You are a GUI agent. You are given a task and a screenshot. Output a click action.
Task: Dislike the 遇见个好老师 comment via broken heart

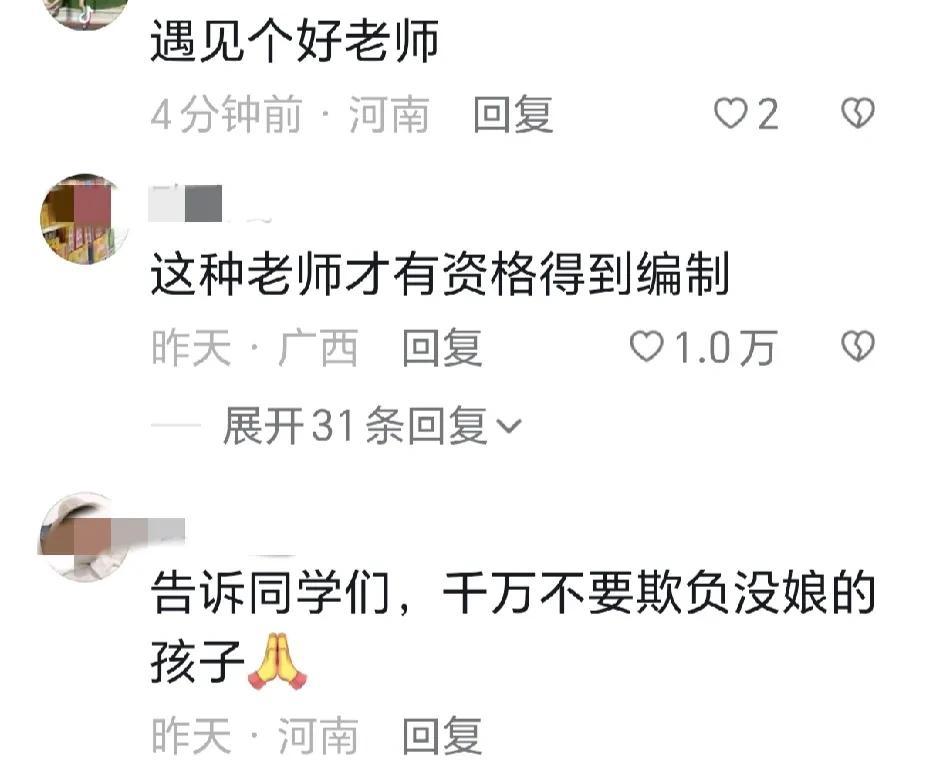[x=857, y=113]
